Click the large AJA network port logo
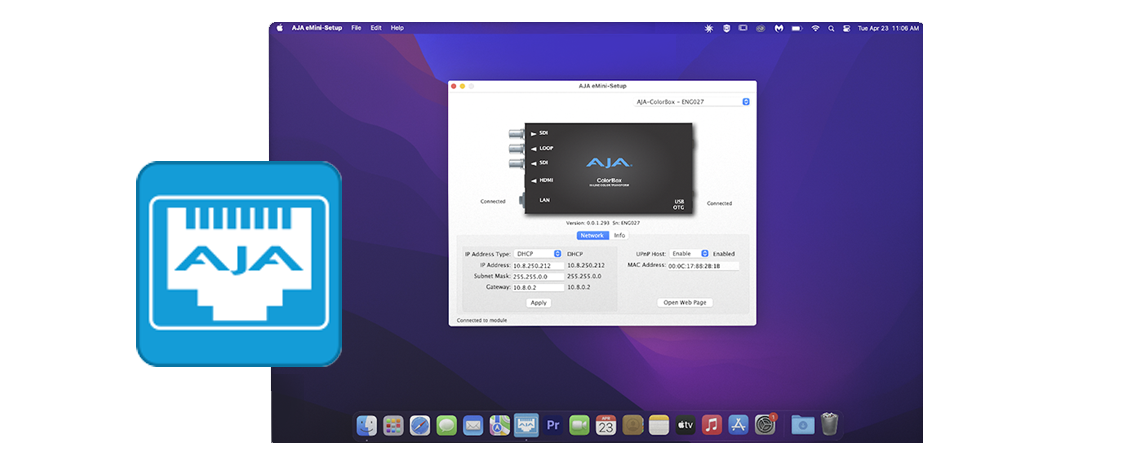The image size is (1140, 469). click(238, 263)
